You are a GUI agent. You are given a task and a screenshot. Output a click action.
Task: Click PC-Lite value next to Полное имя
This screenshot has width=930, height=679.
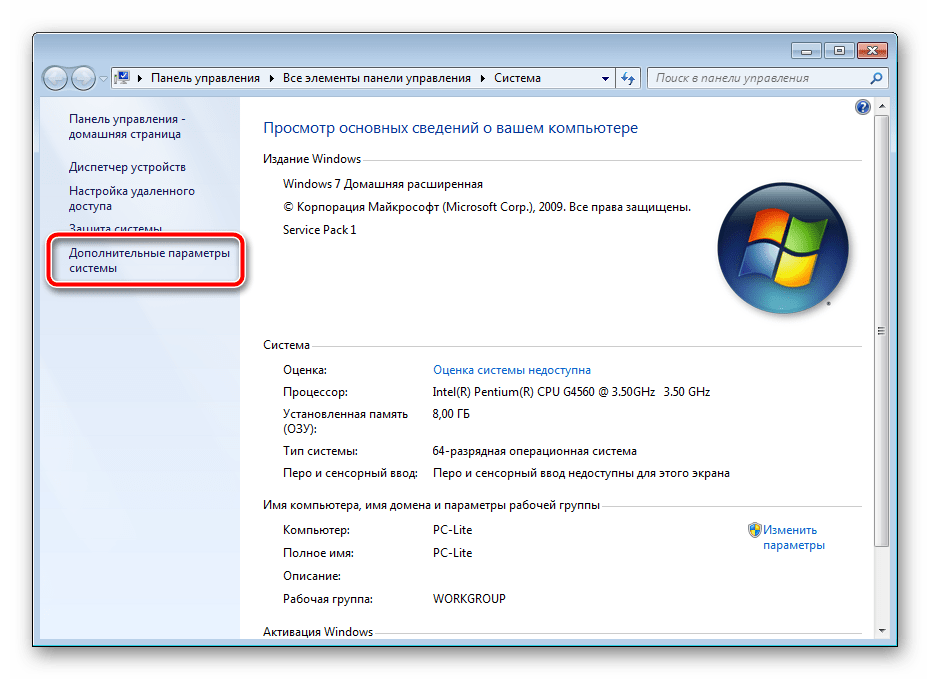pyautogui.click(x=453, y=553)
